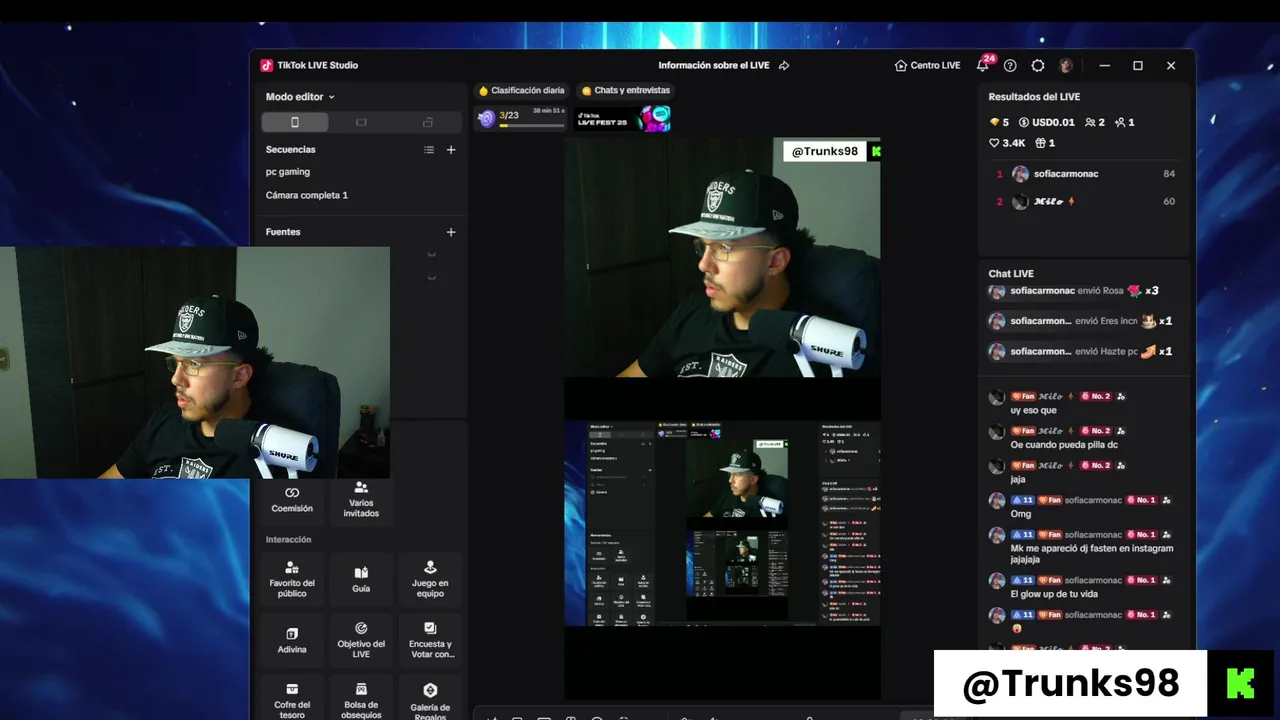1280x720 pixels.
Task: Add a new scene in Secuencias
Action: point(451,150)
